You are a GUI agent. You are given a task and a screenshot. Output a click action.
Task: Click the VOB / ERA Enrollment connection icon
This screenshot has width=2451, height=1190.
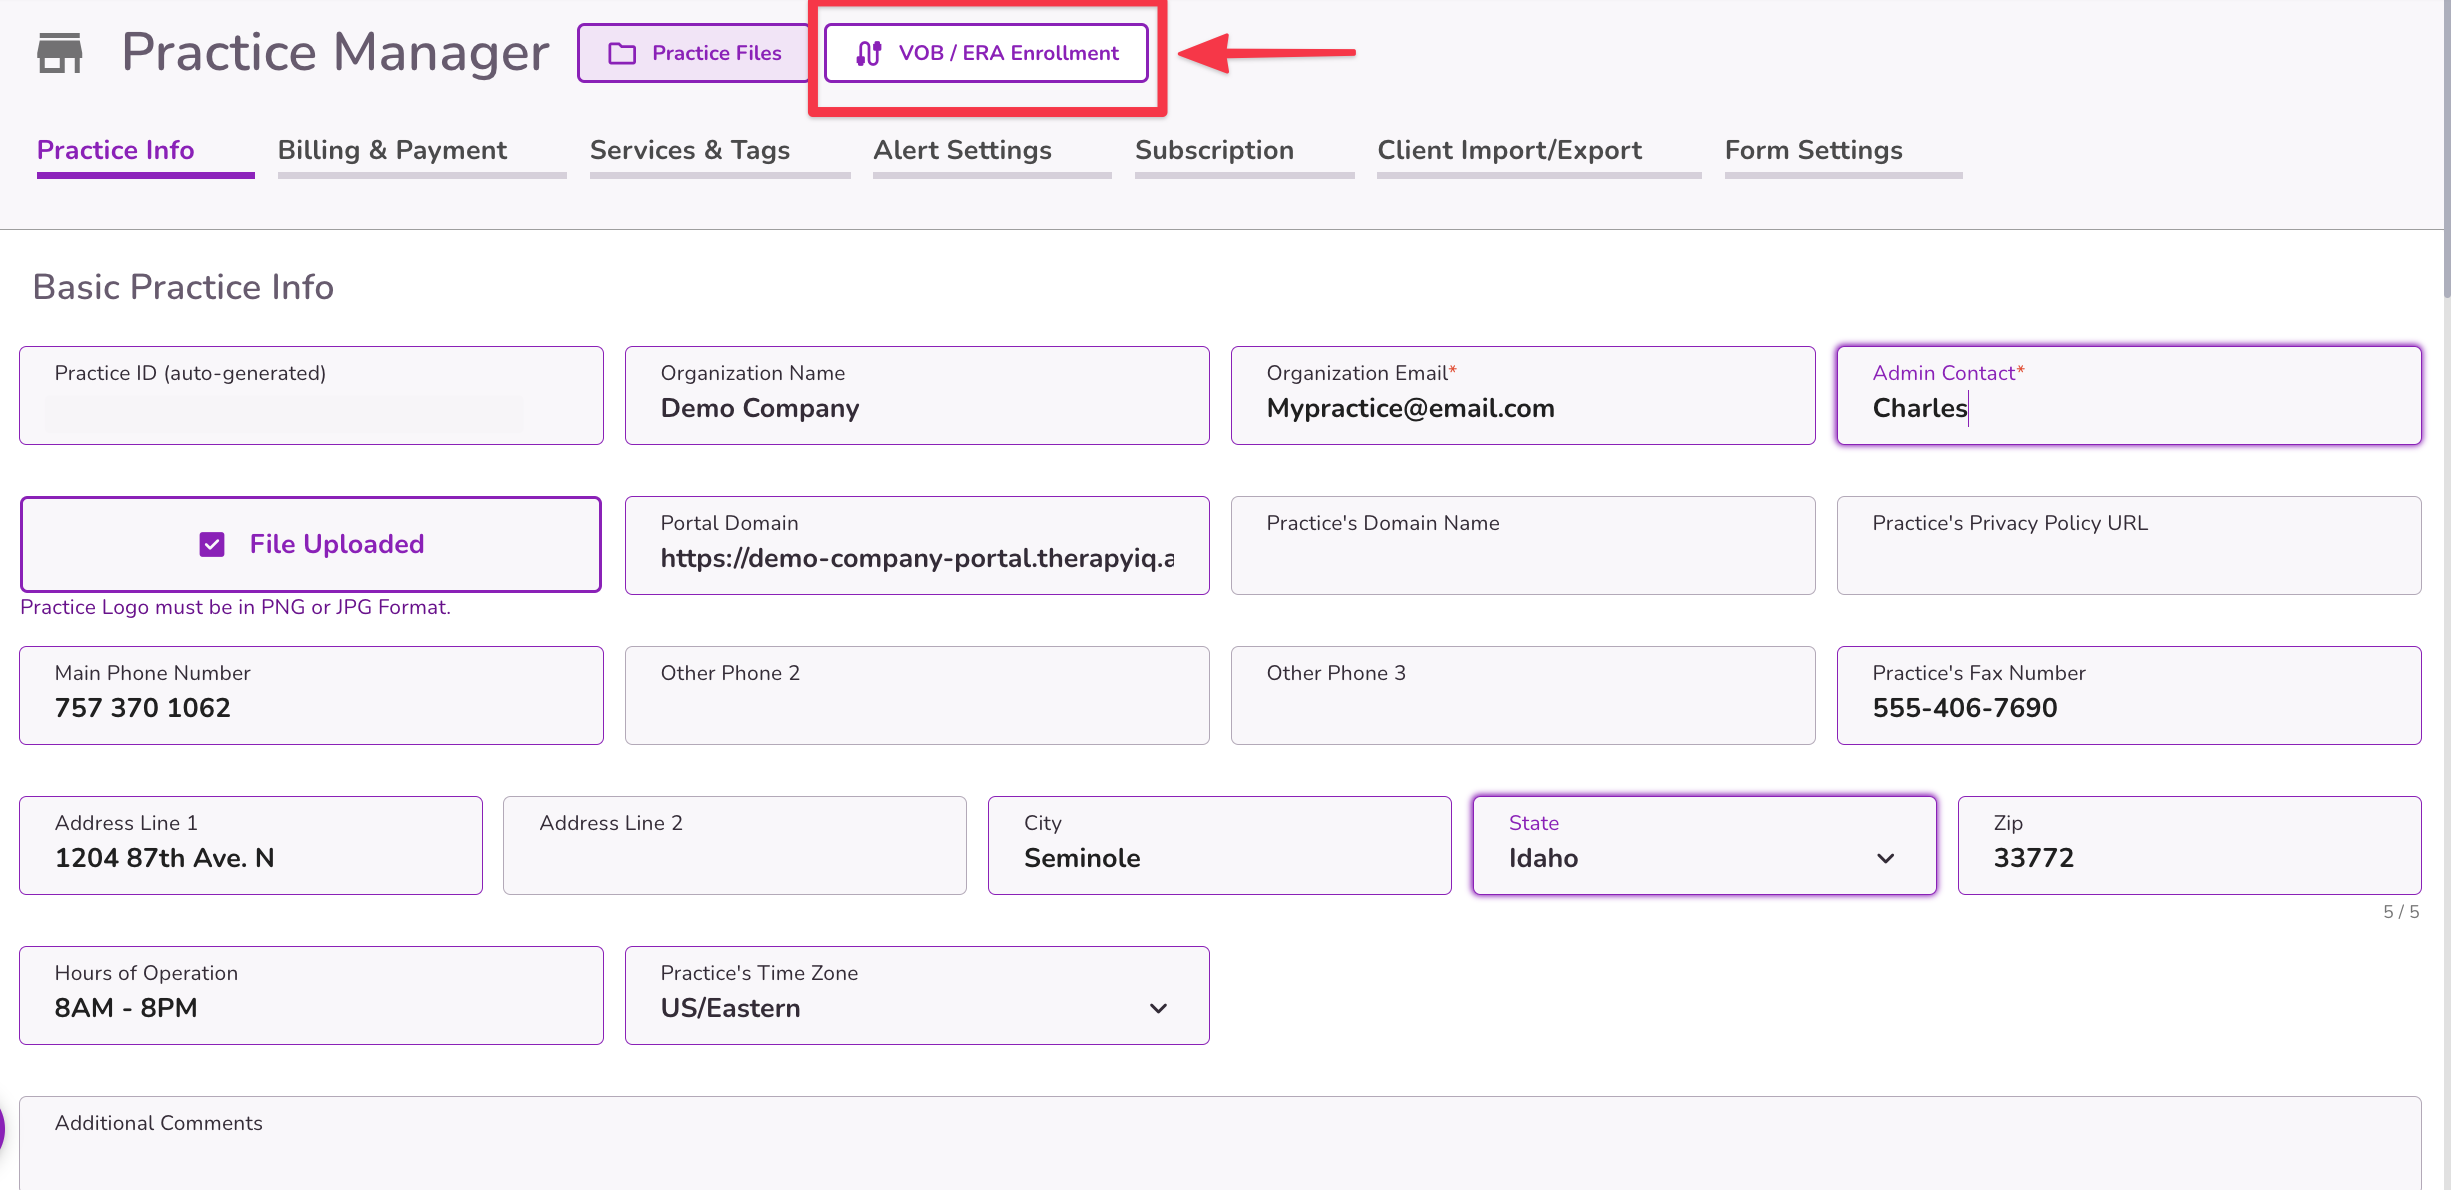(868, 53)
